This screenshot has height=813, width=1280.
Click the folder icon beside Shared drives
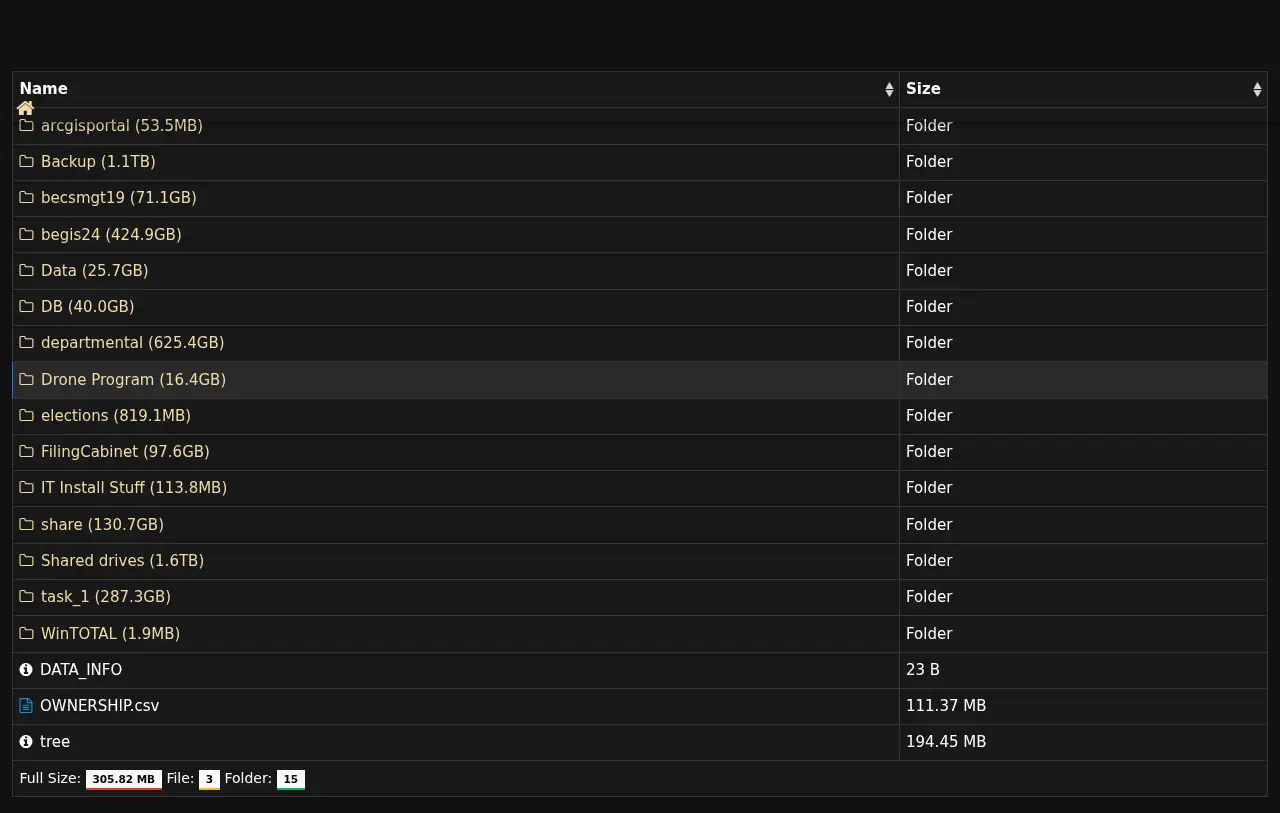[x=27, y=561]
